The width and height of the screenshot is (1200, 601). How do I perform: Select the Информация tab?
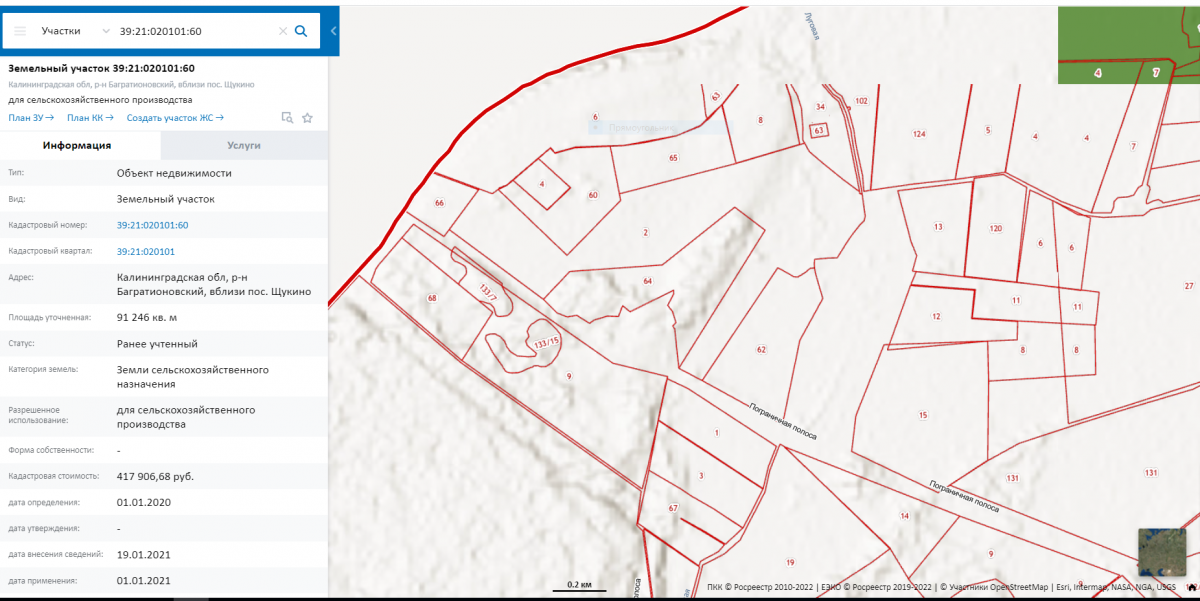[x=76, y=145]
